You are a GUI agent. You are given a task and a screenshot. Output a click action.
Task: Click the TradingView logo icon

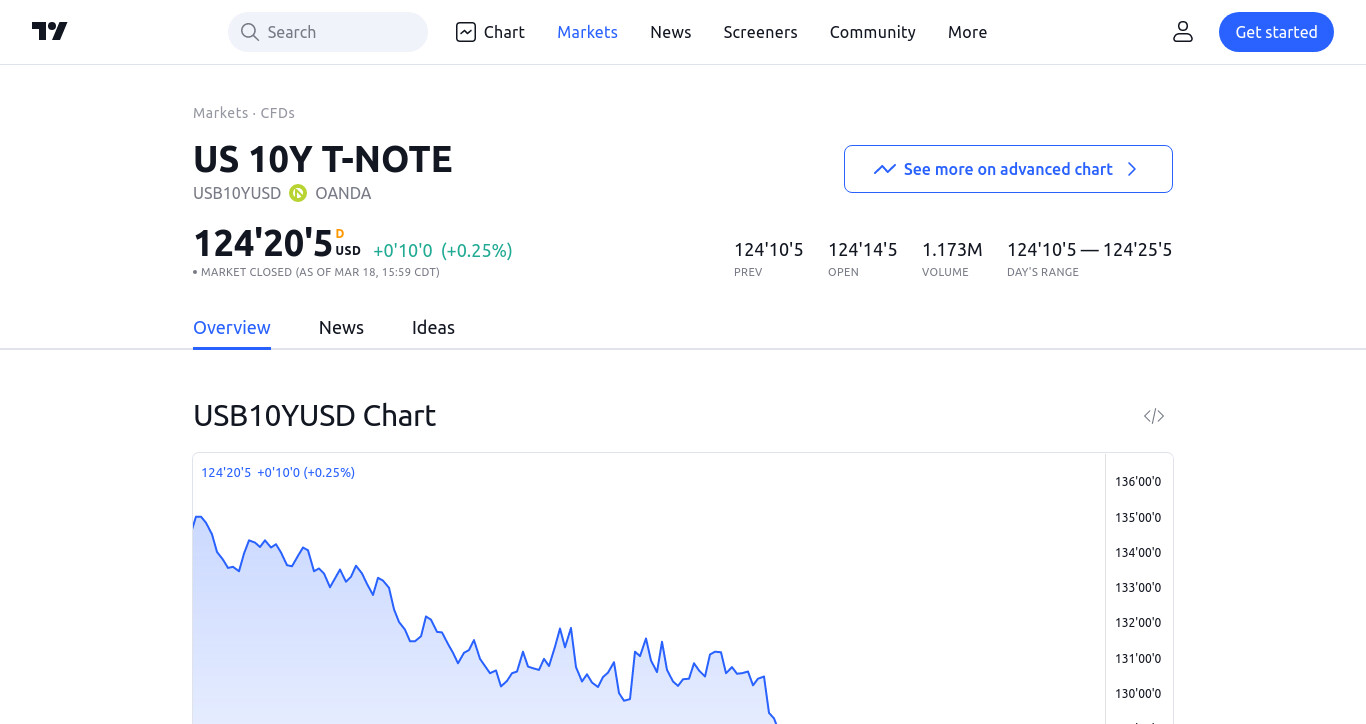point(50,32)
